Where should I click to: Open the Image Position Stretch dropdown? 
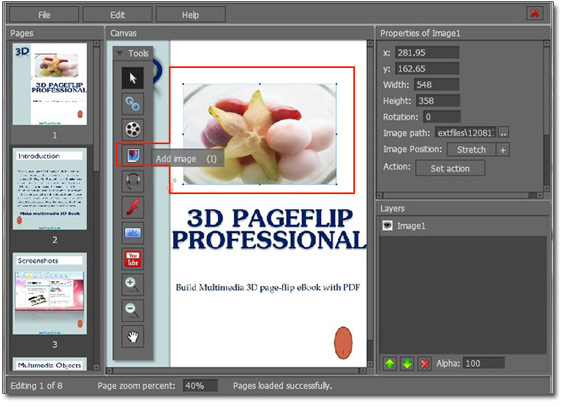(x=471, y=150)
